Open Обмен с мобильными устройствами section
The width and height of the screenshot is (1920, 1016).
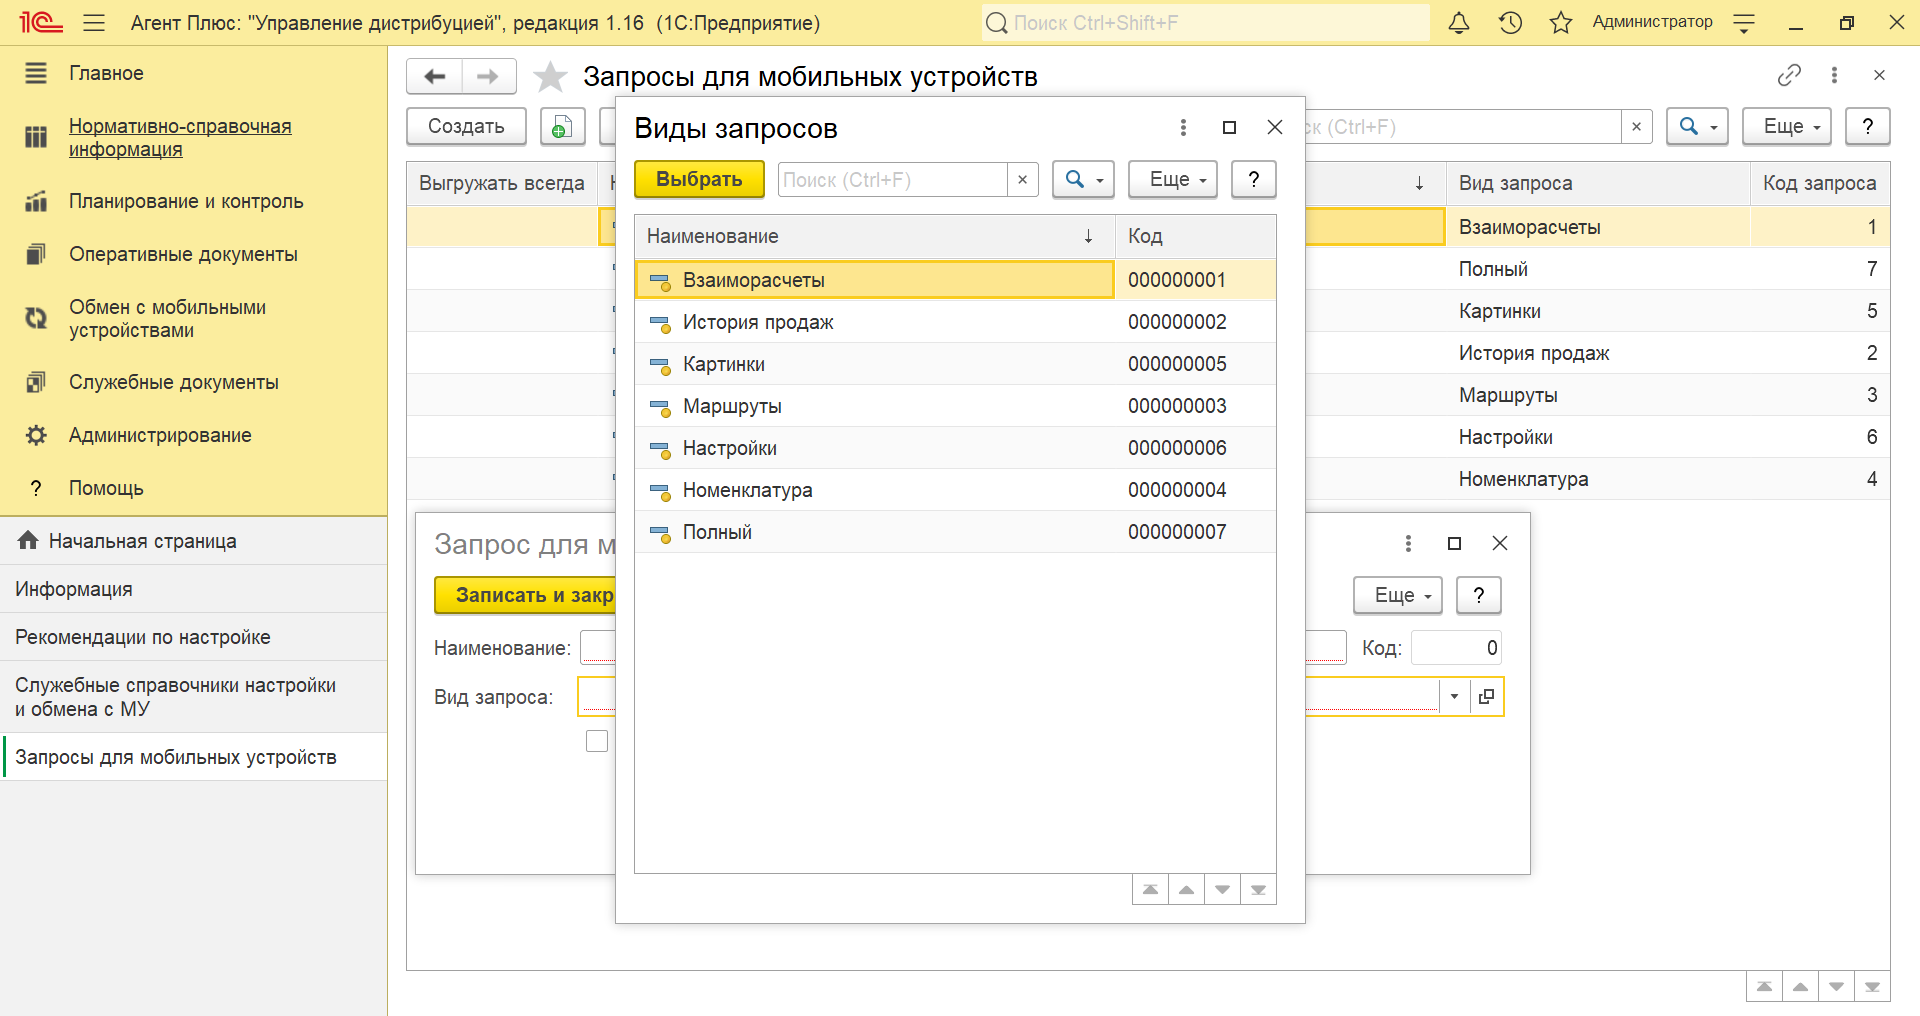[167, 319]
